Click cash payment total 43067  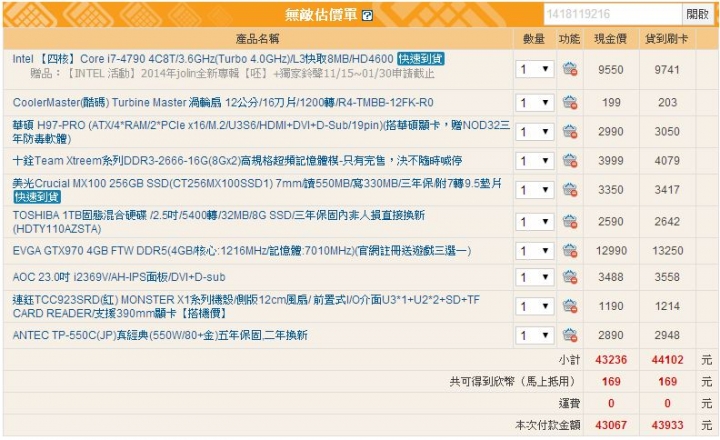(611, 425)
